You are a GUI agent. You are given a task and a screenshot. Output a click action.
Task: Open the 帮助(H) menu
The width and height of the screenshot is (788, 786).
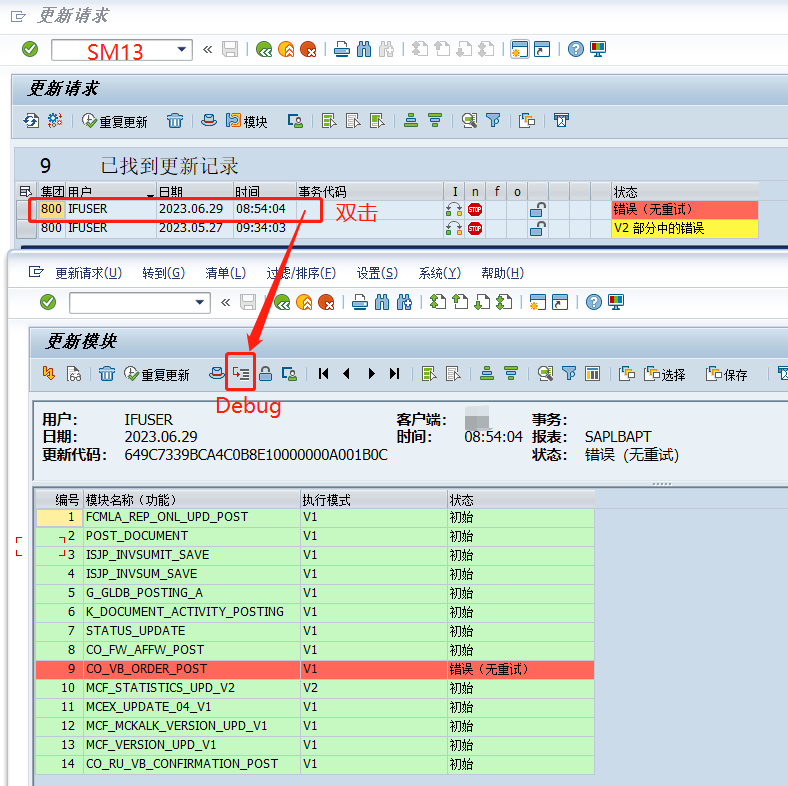pos(502,273)
